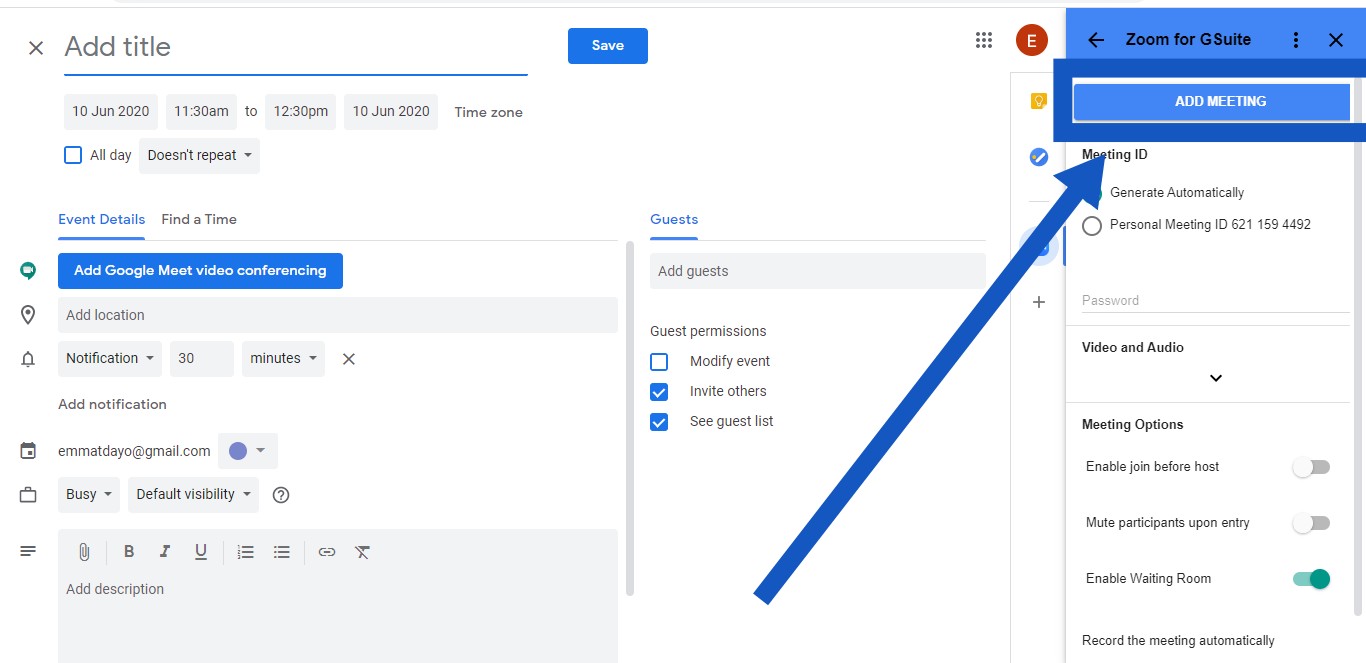This screenshot has width=1366, height=663.
Task: Switch to the Event Details tab
Action: tap(101, 220)
